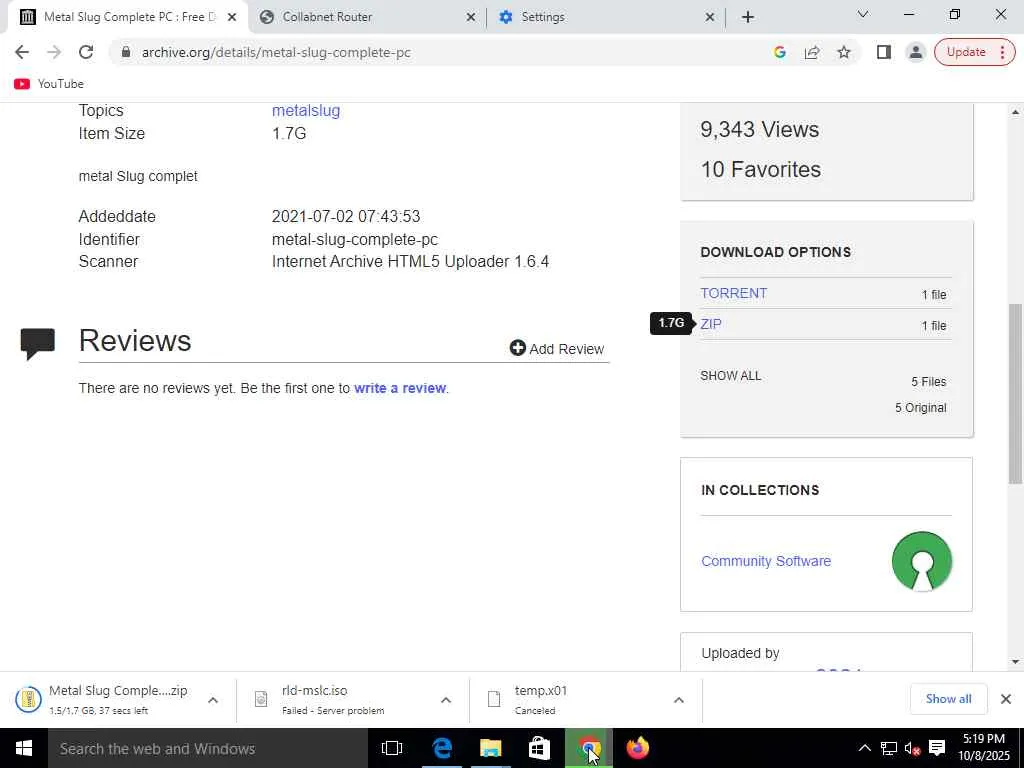Show hidden system tray icons
Viewport: 1024px width, 768px height.
pyautogui.click(x=864, y=748)
